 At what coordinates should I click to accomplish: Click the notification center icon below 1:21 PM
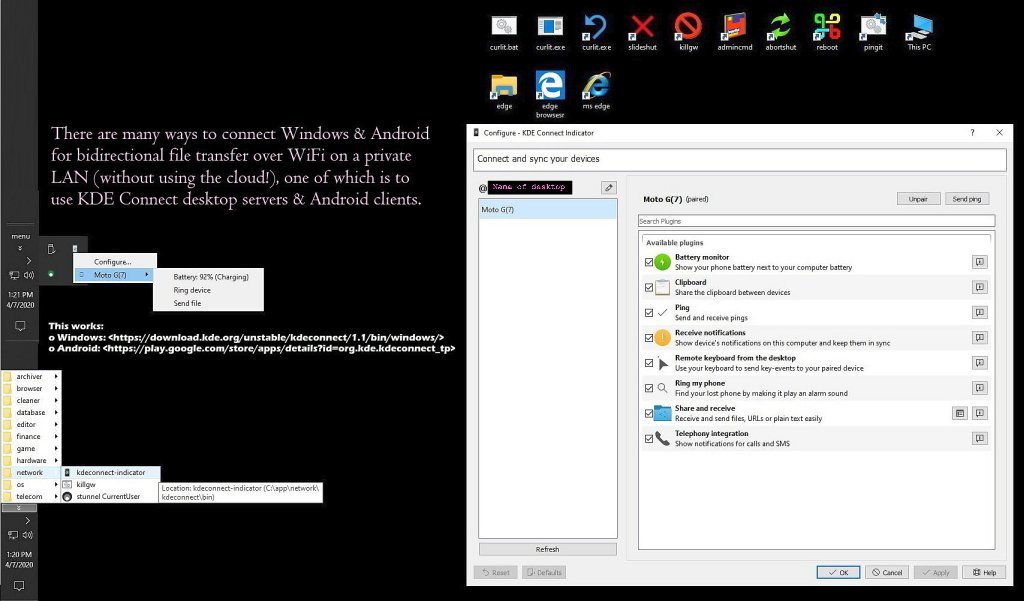tap(20, 326)
